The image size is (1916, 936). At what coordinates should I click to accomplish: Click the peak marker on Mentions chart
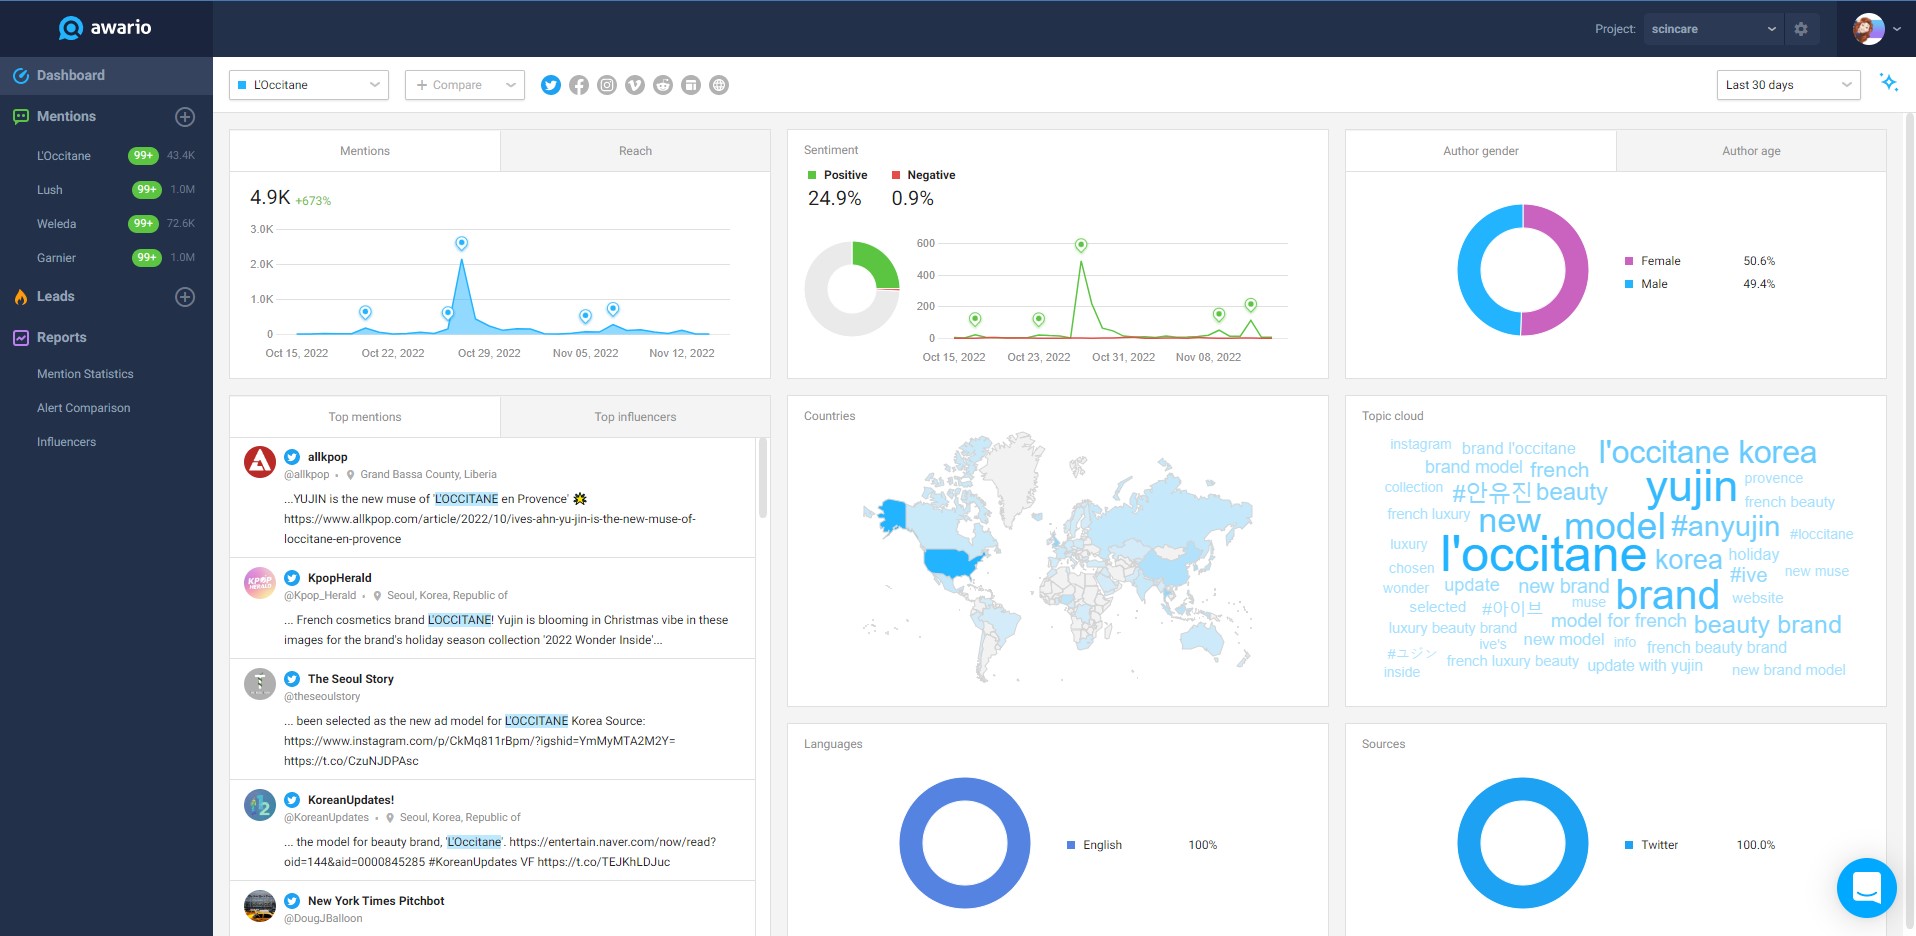click(x=461, y=243)
